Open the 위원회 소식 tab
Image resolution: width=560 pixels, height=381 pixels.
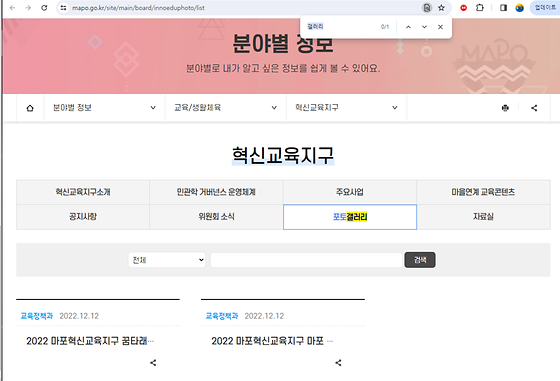point(216,217)
